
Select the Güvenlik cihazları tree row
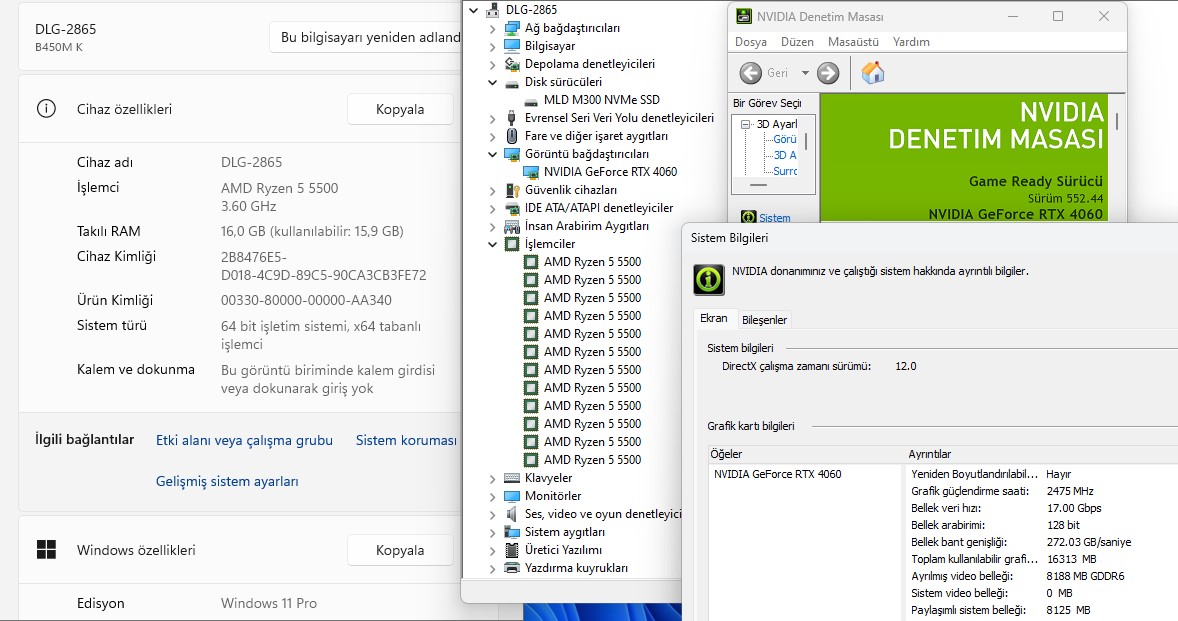[x=570, y=190]
